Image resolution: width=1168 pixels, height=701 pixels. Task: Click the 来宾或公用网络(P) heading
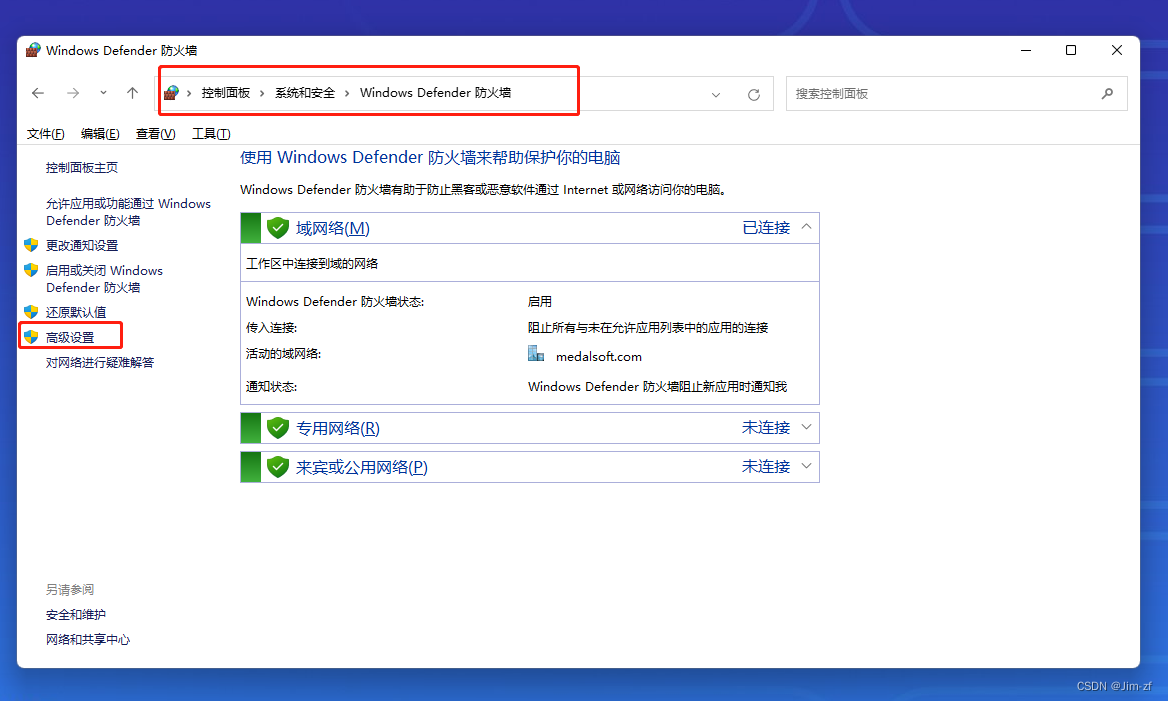pyautogui.click(x=361, y=467)
